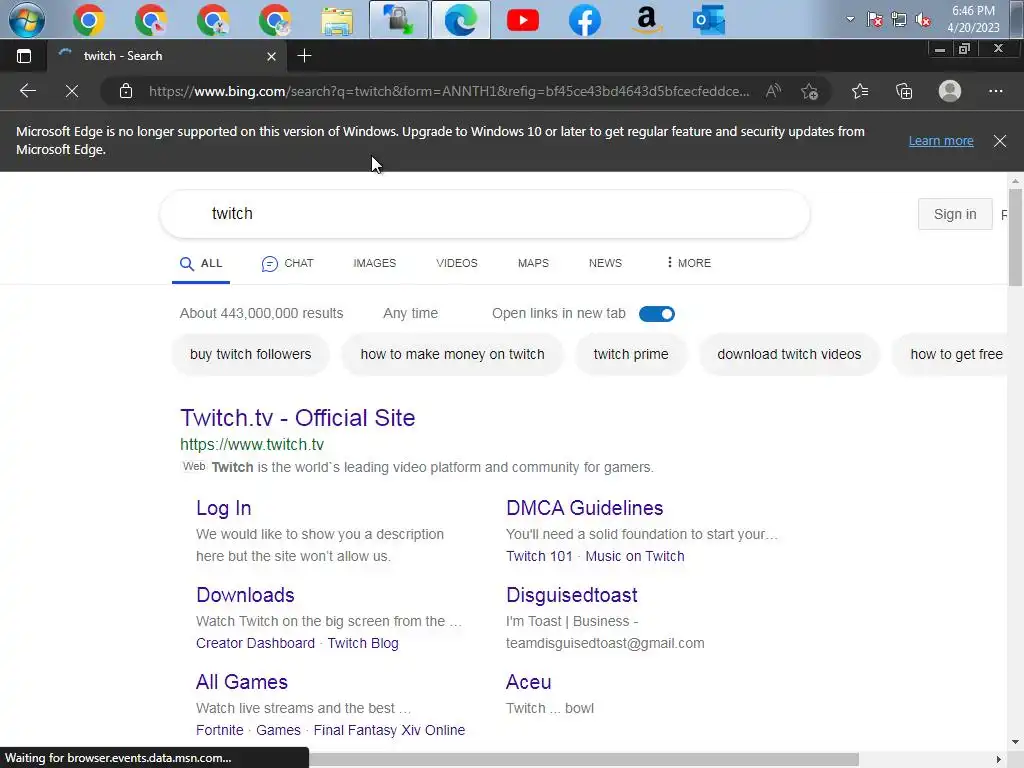This screenshot has height=768, width=1024.
Task: Open YouTube shortcut in taskbar
Action: 522,20
